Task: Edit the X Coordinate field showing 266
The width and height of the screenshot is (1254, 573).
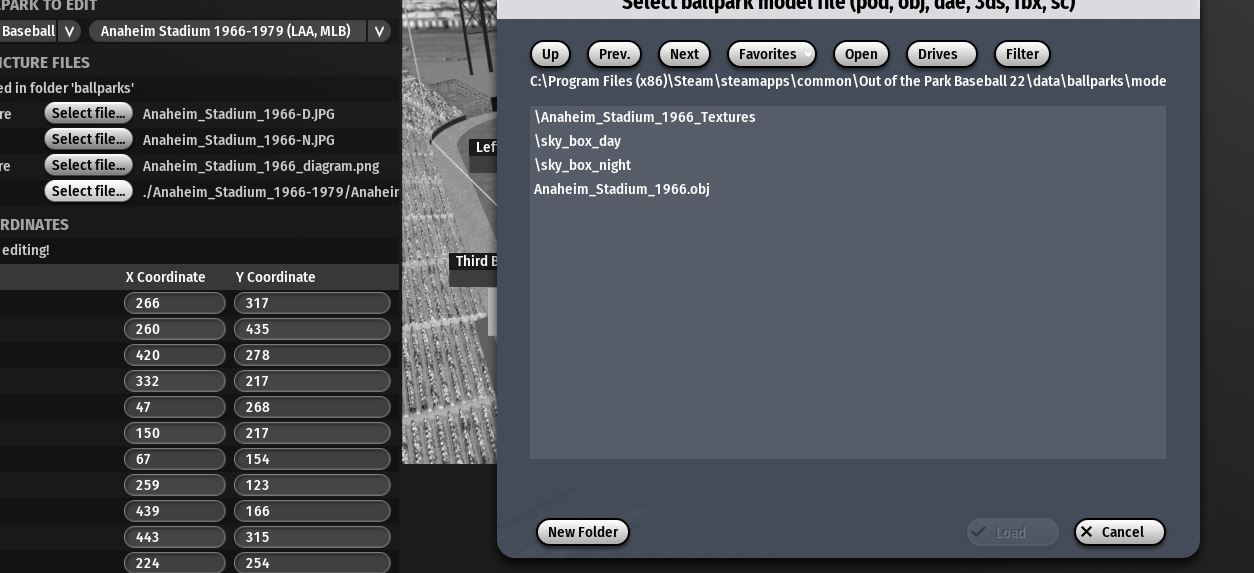Action: [x=174, y=303]
